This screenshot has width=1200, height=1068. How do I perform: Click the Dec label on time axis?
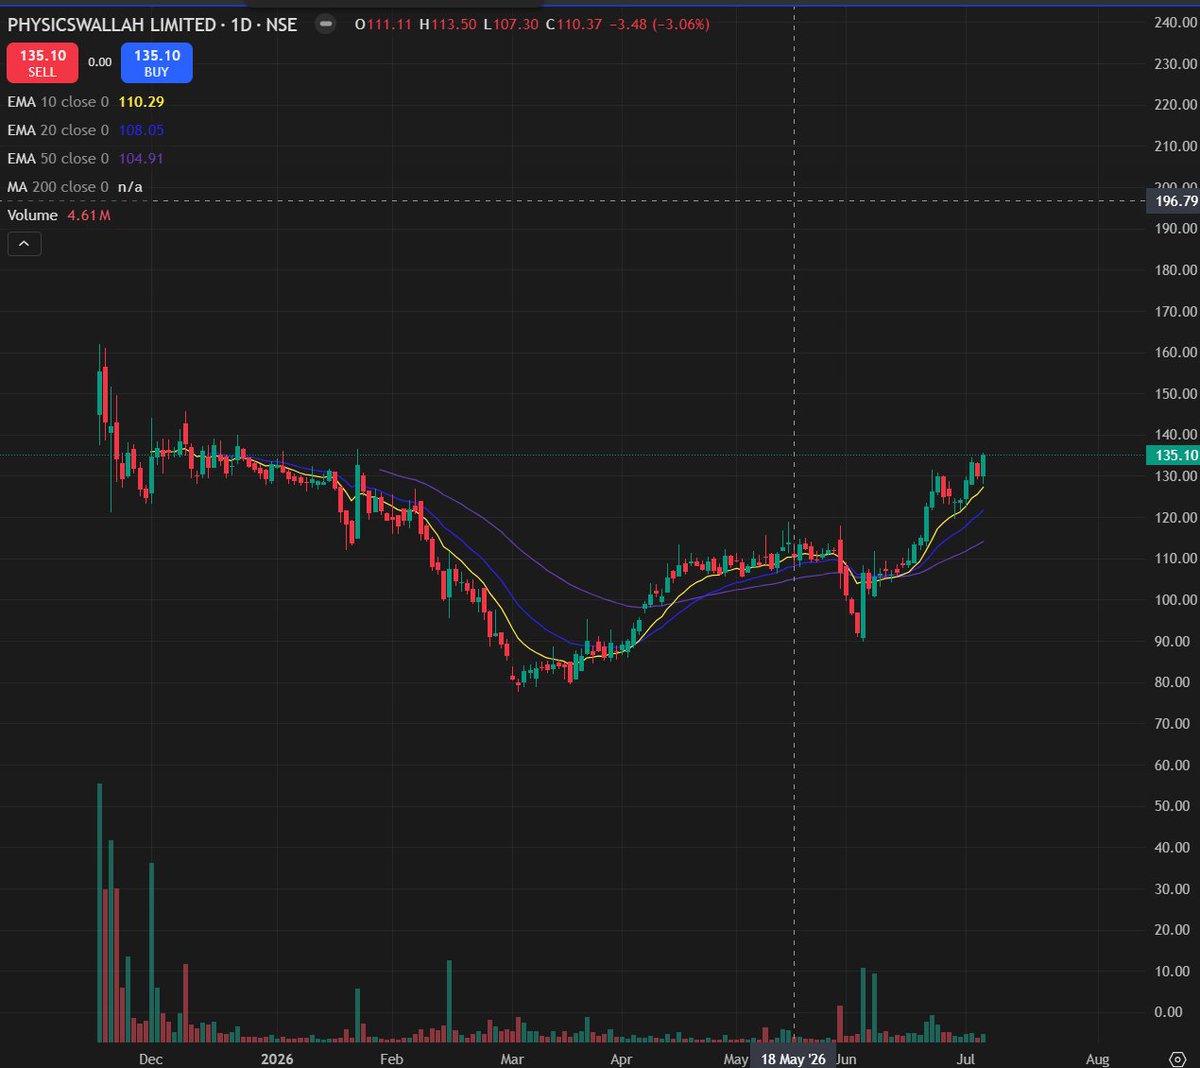(150, 1059)
